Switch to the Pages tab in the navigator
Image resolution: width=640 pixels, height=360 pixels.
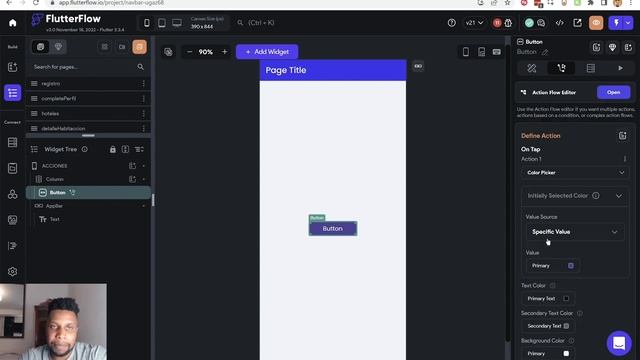40,47
